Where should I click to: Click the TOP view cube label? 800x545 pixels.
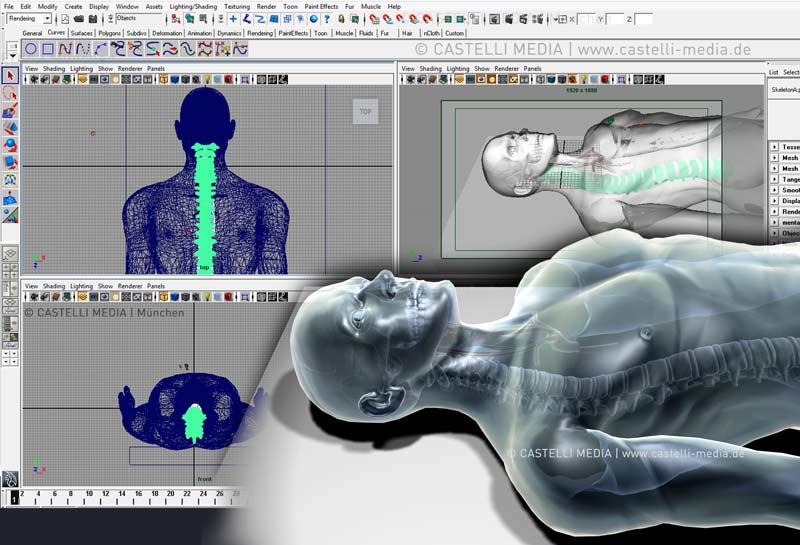(x=365, y=111)
